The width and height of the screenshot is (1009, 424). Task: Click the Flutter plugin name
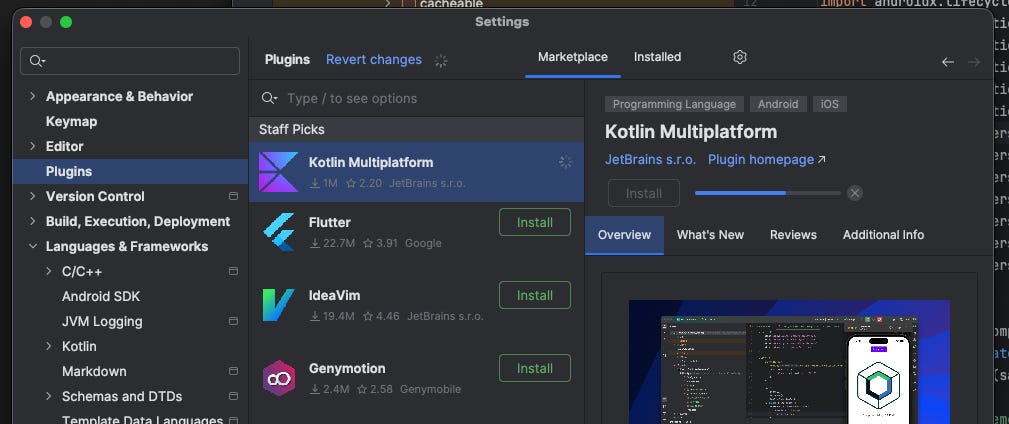point(329,223)
